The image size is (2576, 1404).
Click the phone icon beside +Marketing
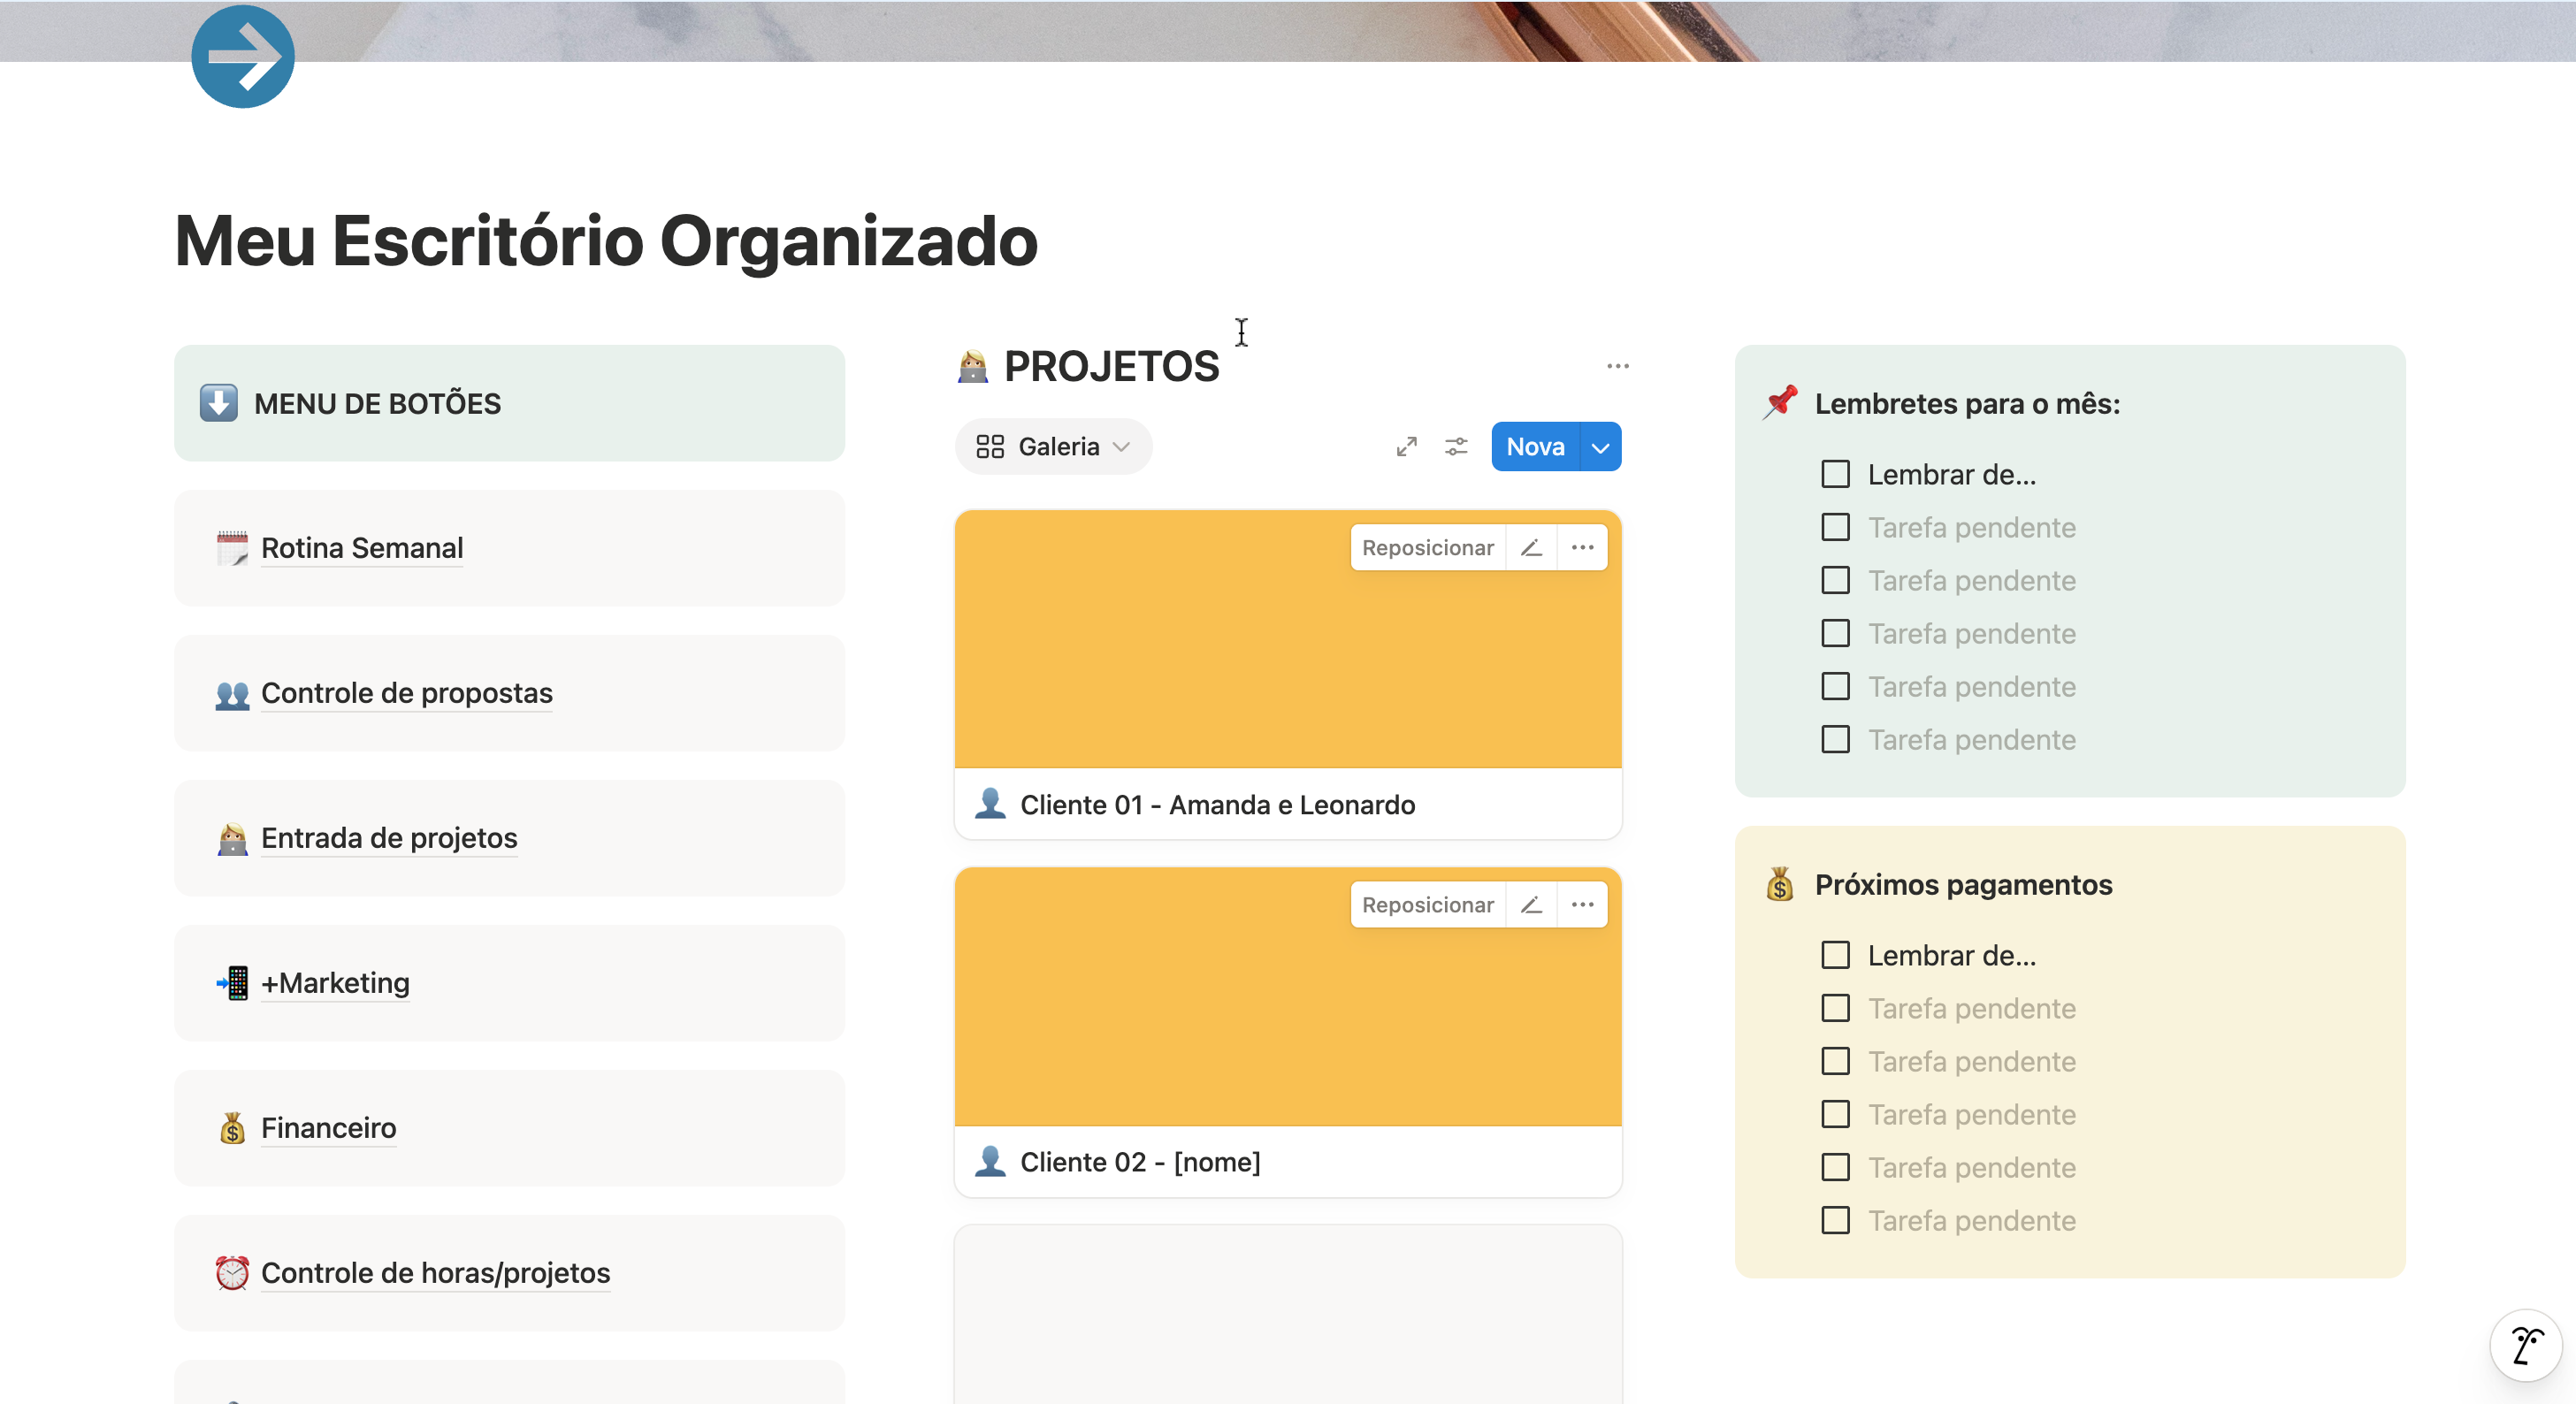[232, 983]
